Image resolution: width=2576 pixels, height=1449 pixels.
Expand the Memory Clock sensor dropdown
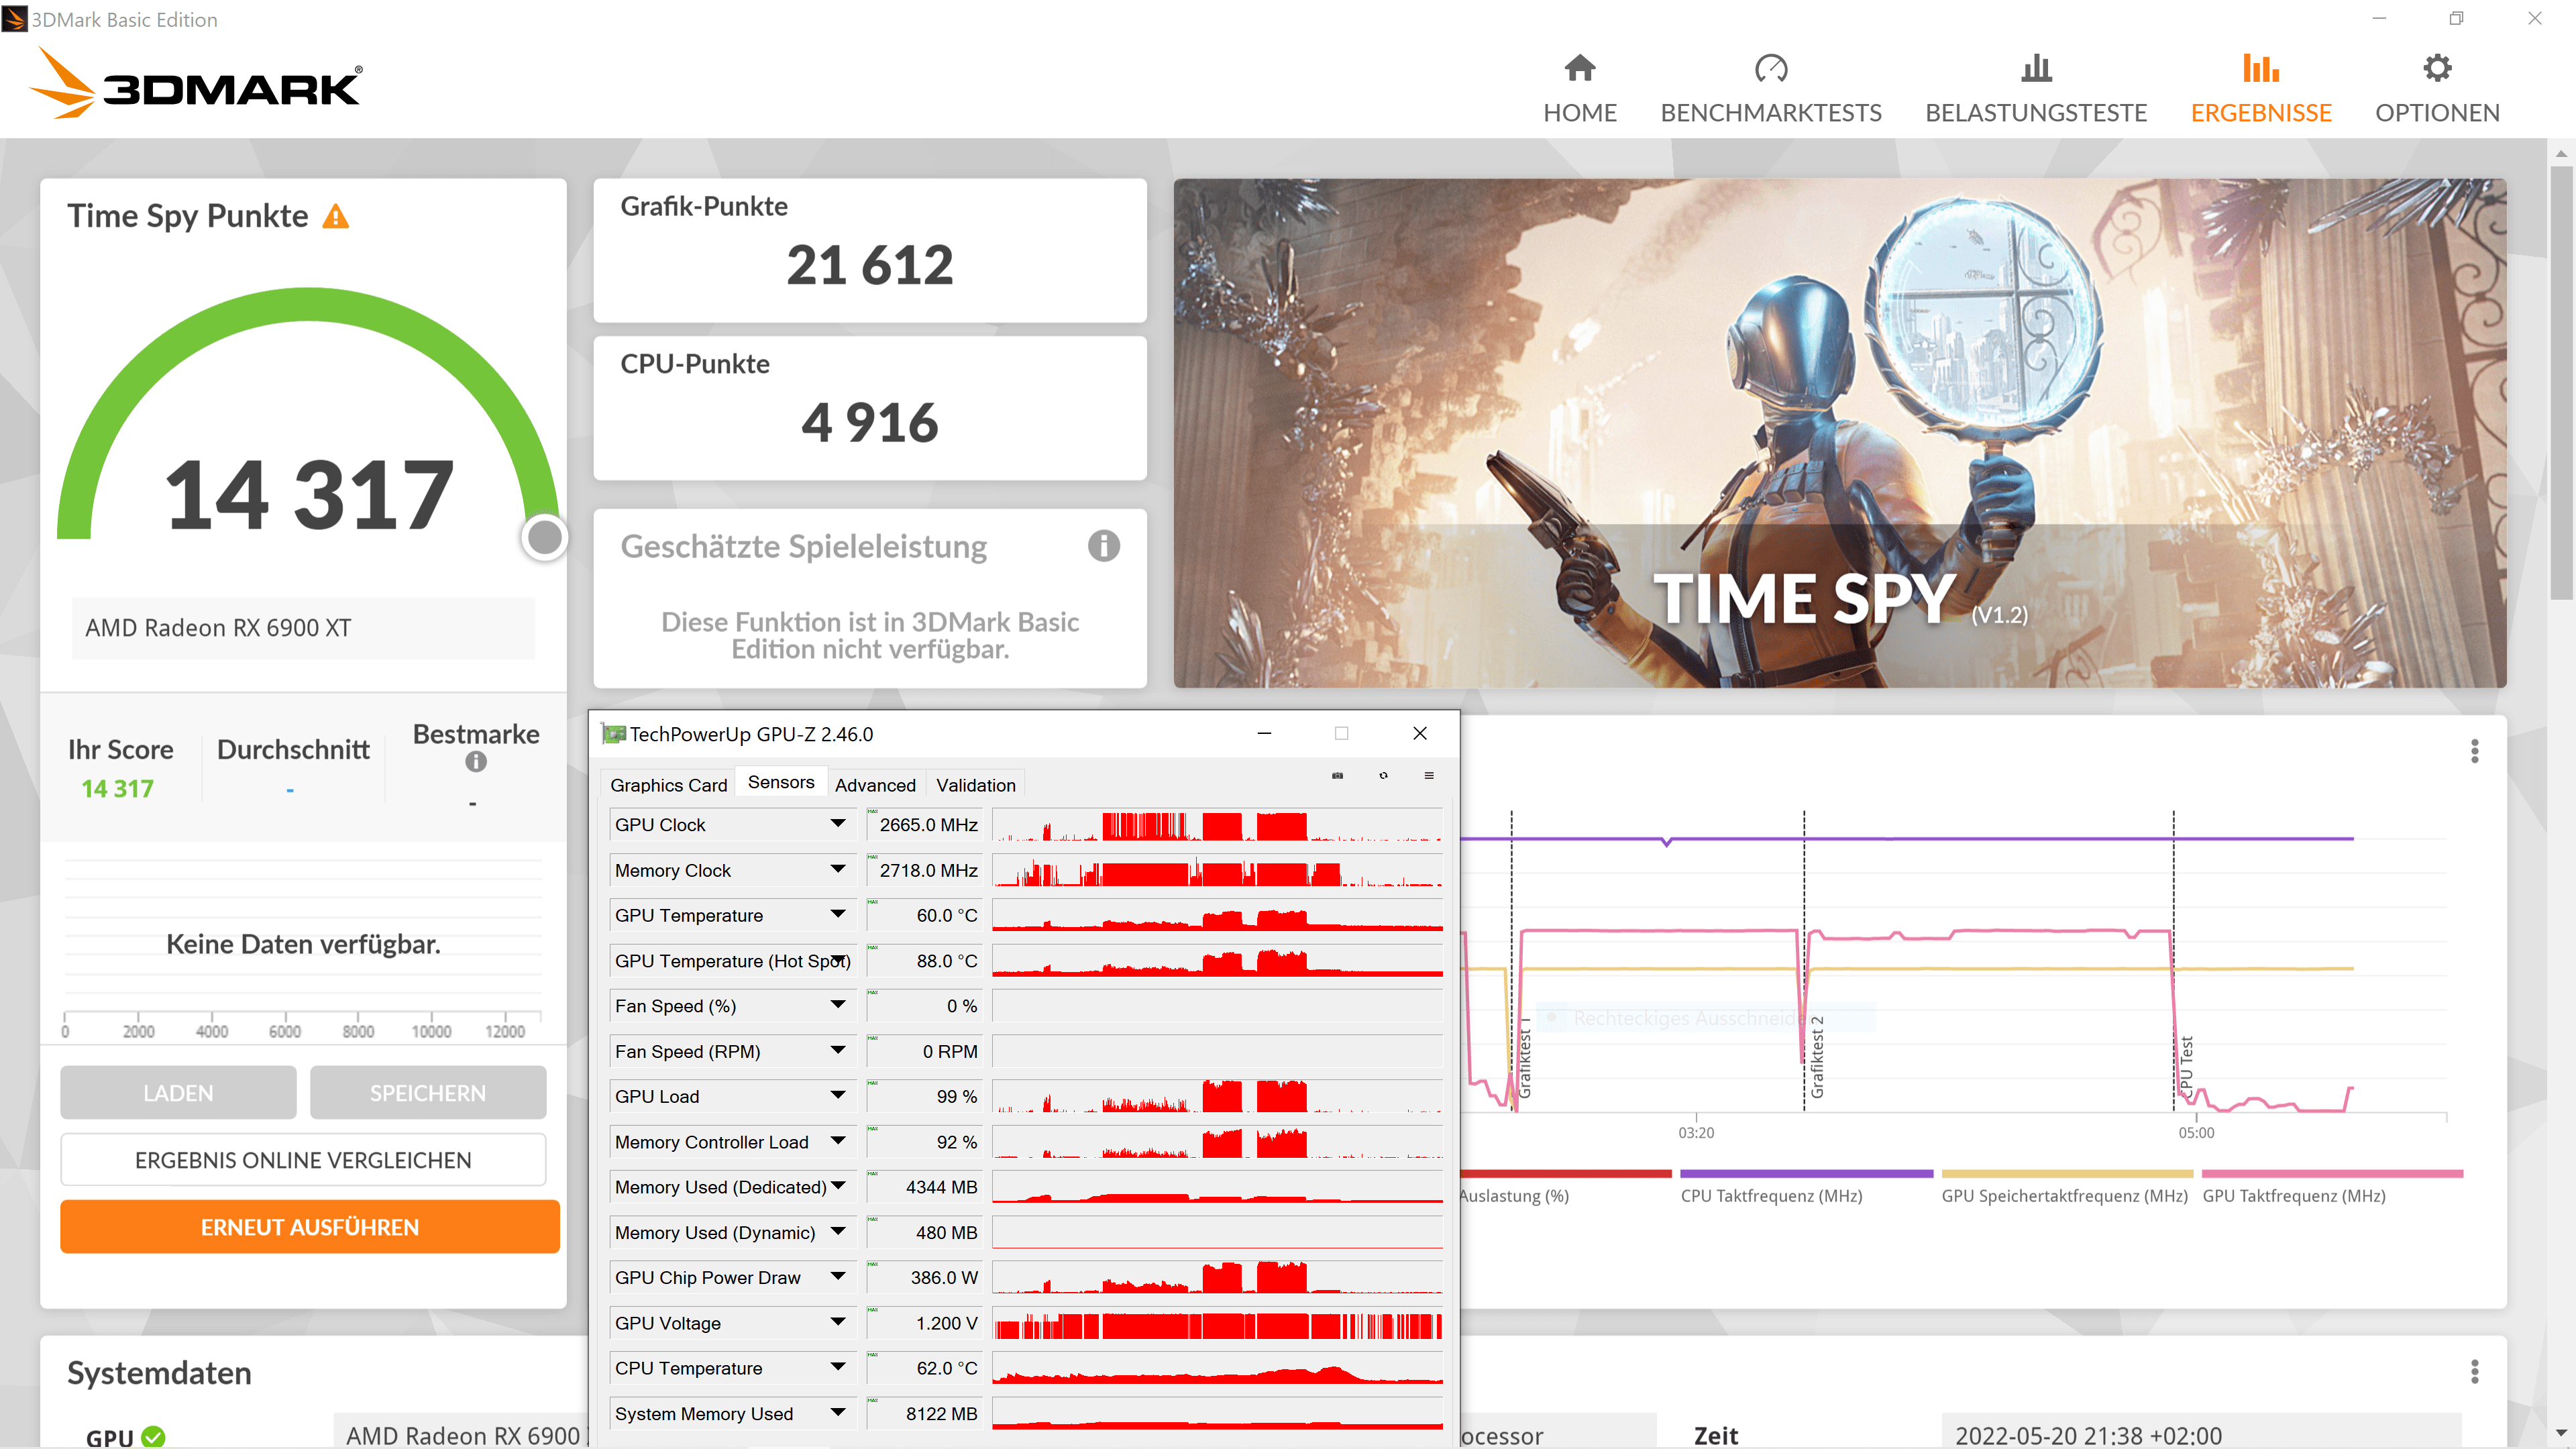click(838, 870)
